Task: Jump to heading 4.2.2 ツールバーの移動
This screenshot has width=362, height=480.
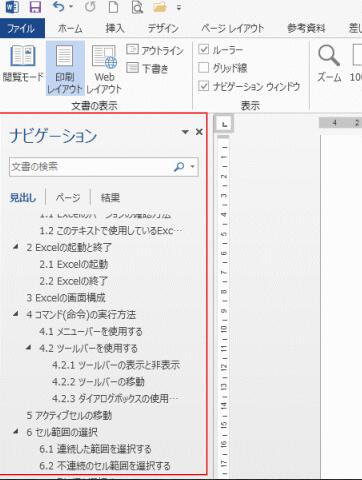Action: coord(98,382)
